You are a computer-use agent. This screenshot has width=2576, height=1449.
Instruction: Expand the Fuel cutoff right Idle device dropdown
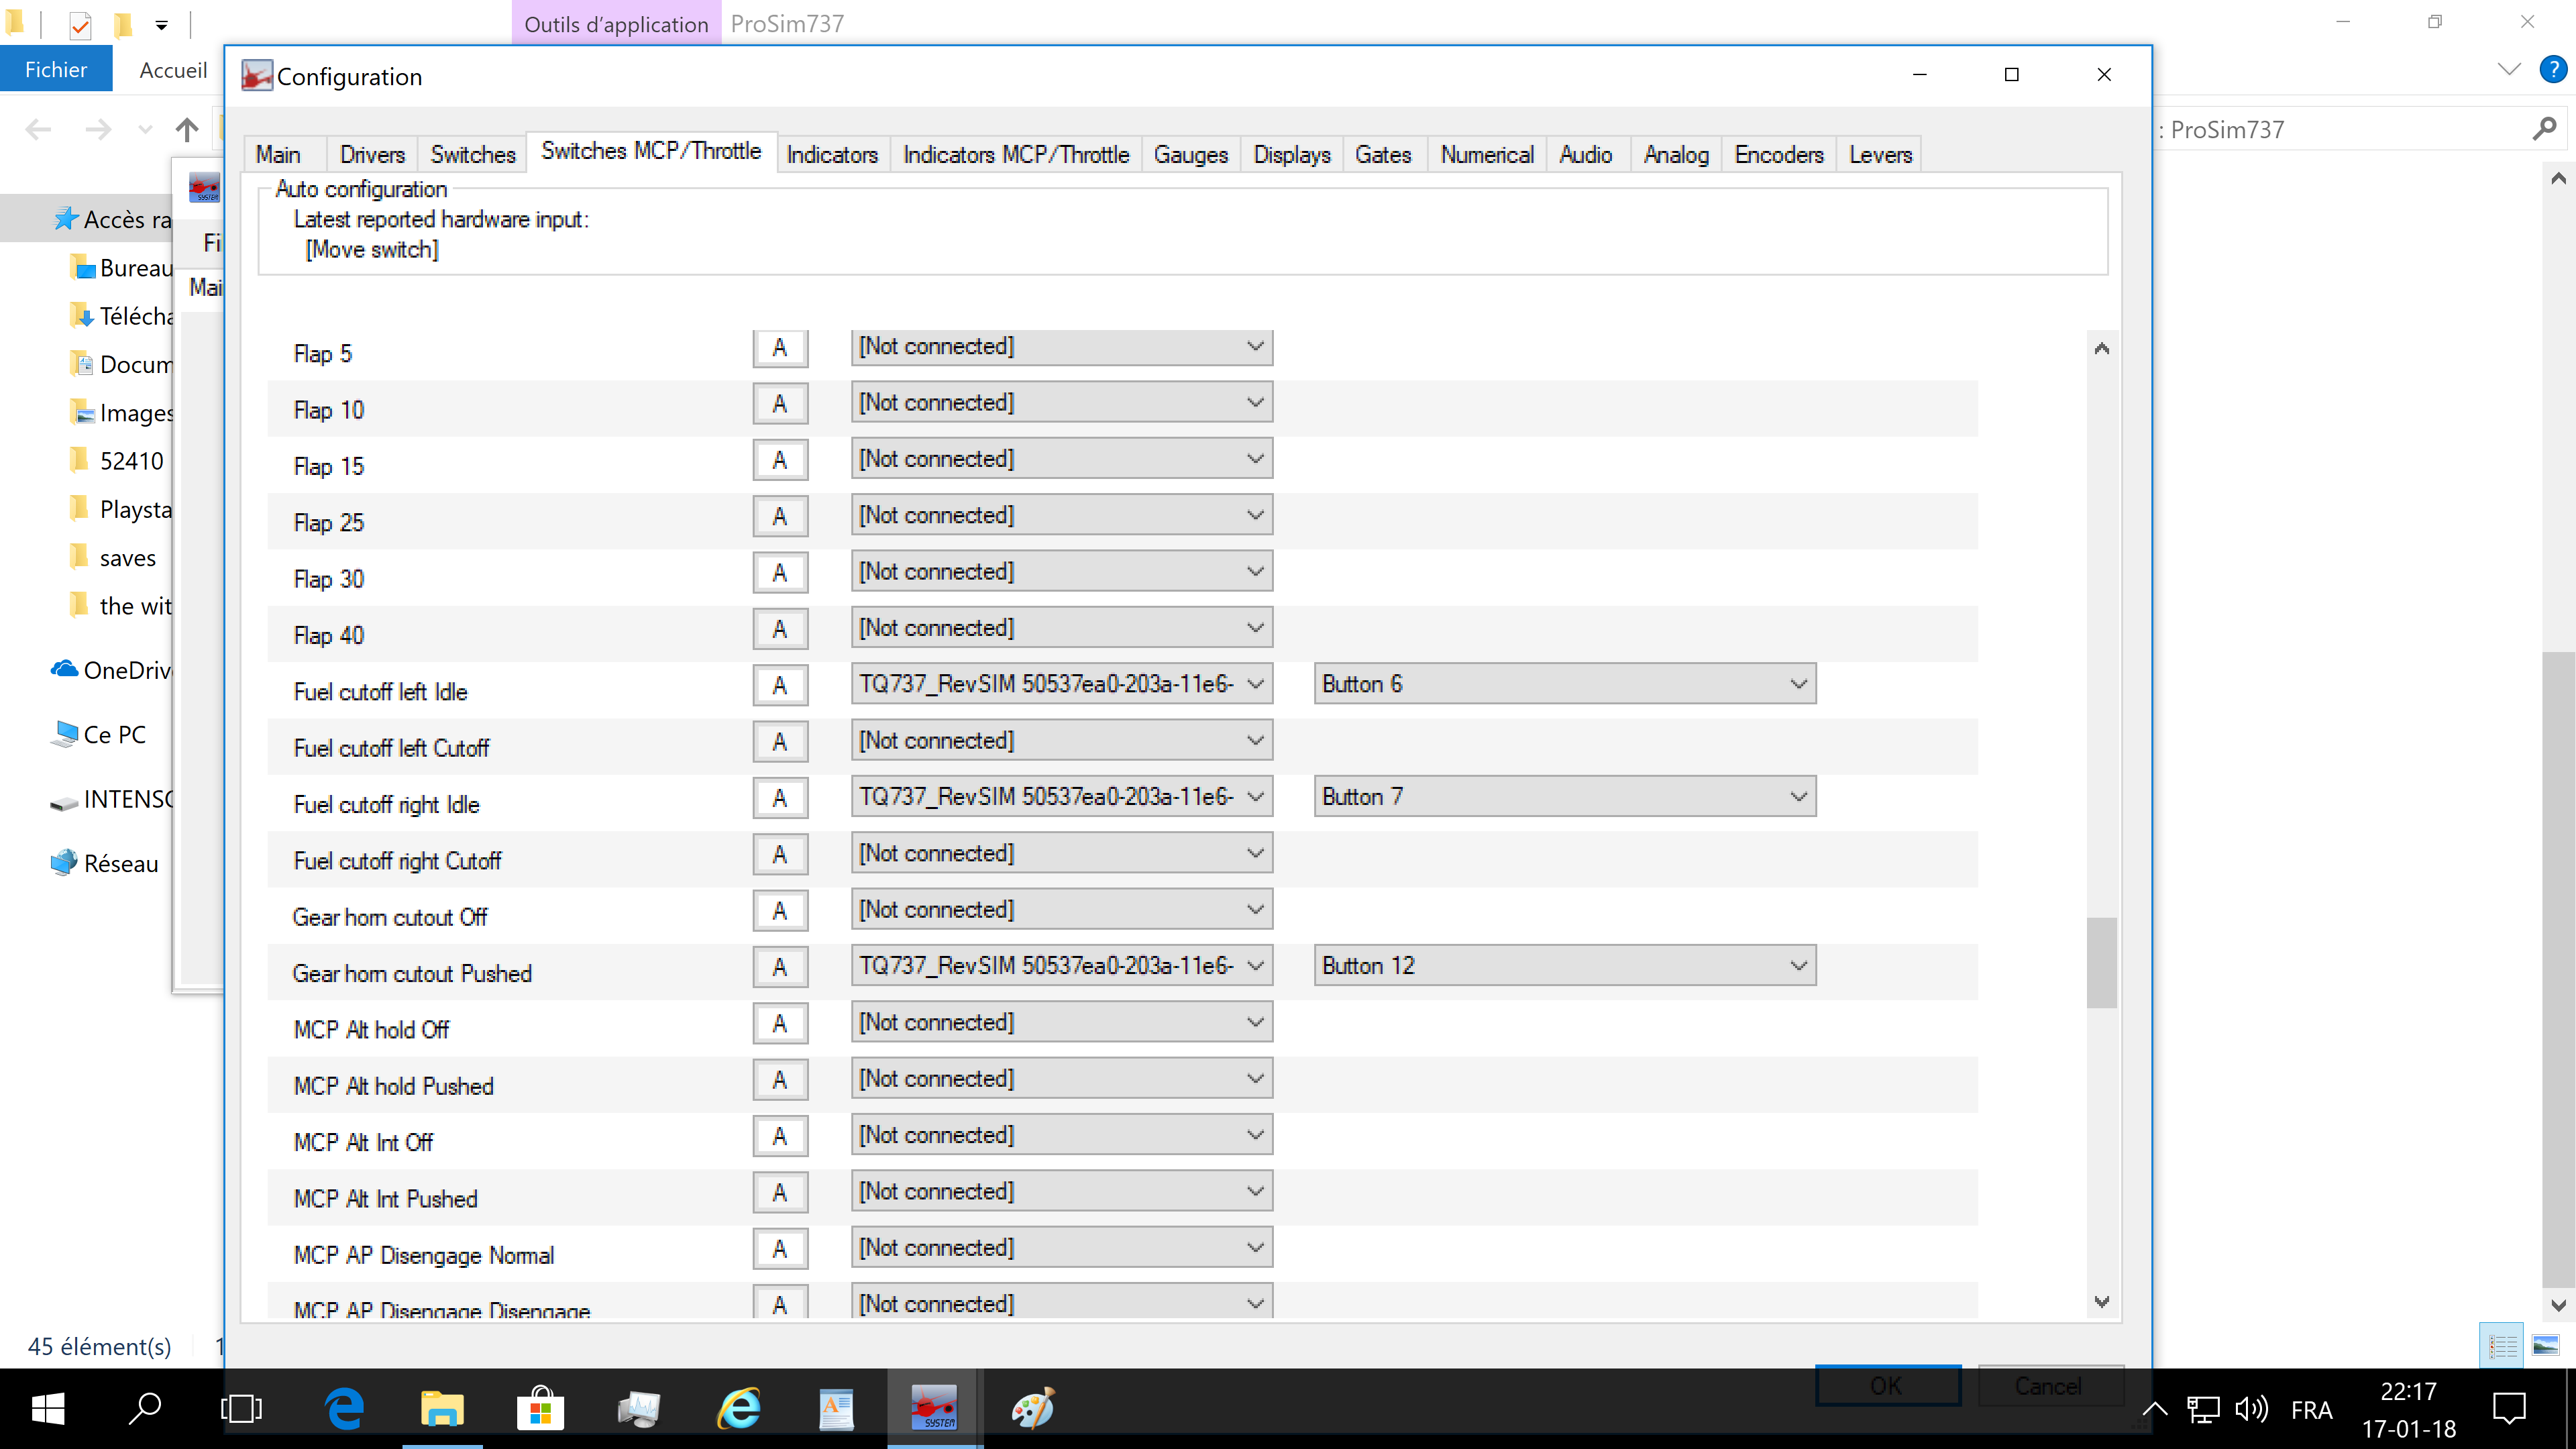pyautogui.click(x=1061, y=797)
